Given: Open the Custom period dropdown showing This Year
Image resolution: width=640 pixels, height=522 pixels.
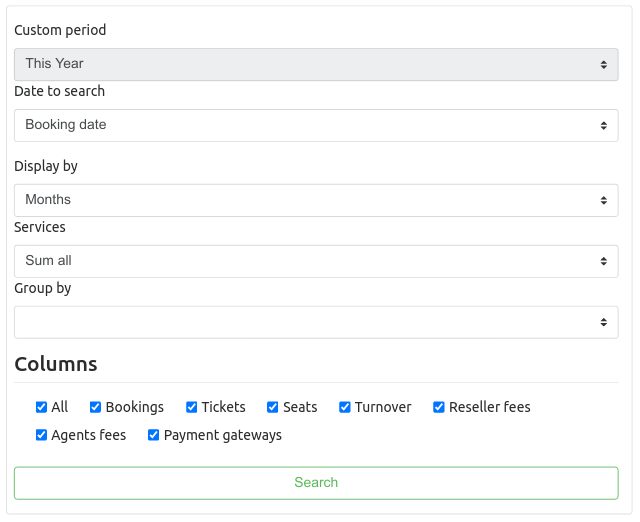Looking at the screenshot, I should tap(316, 64).
